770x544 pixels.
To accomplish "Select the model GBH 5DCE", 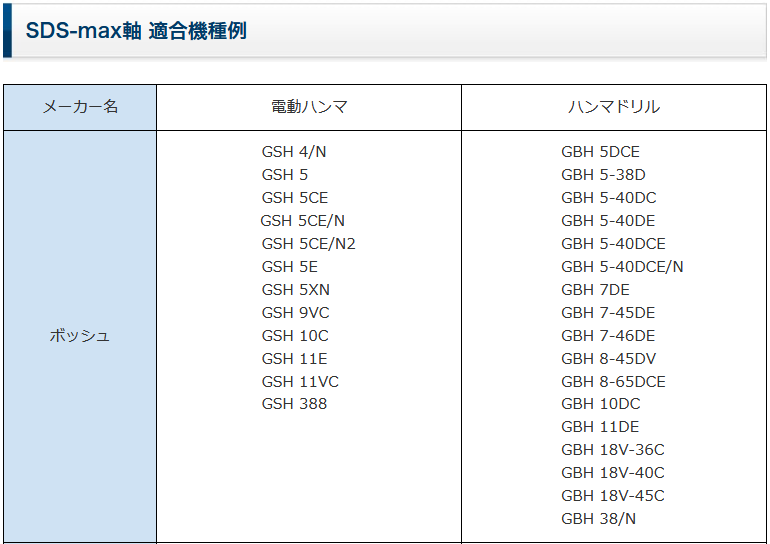I will [600, 152].
